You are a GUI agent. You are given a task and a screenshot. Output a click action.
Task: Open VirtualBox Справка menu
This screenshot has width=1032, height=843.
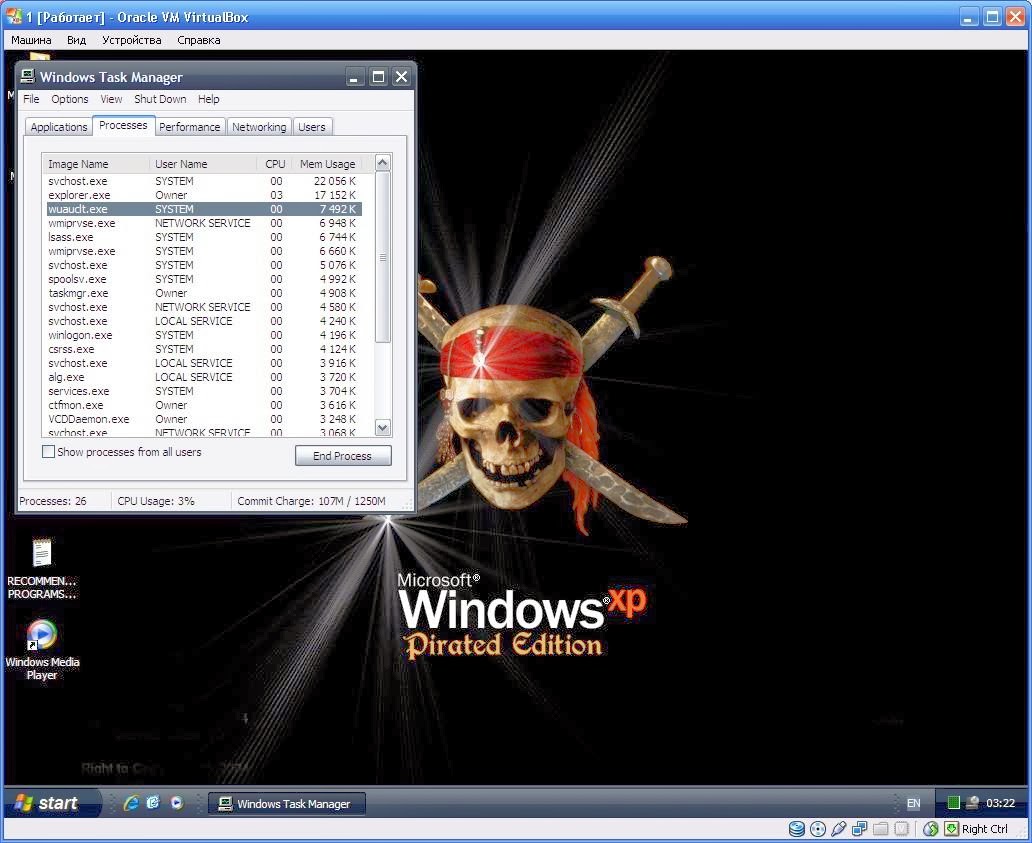[x=199, y=40]
